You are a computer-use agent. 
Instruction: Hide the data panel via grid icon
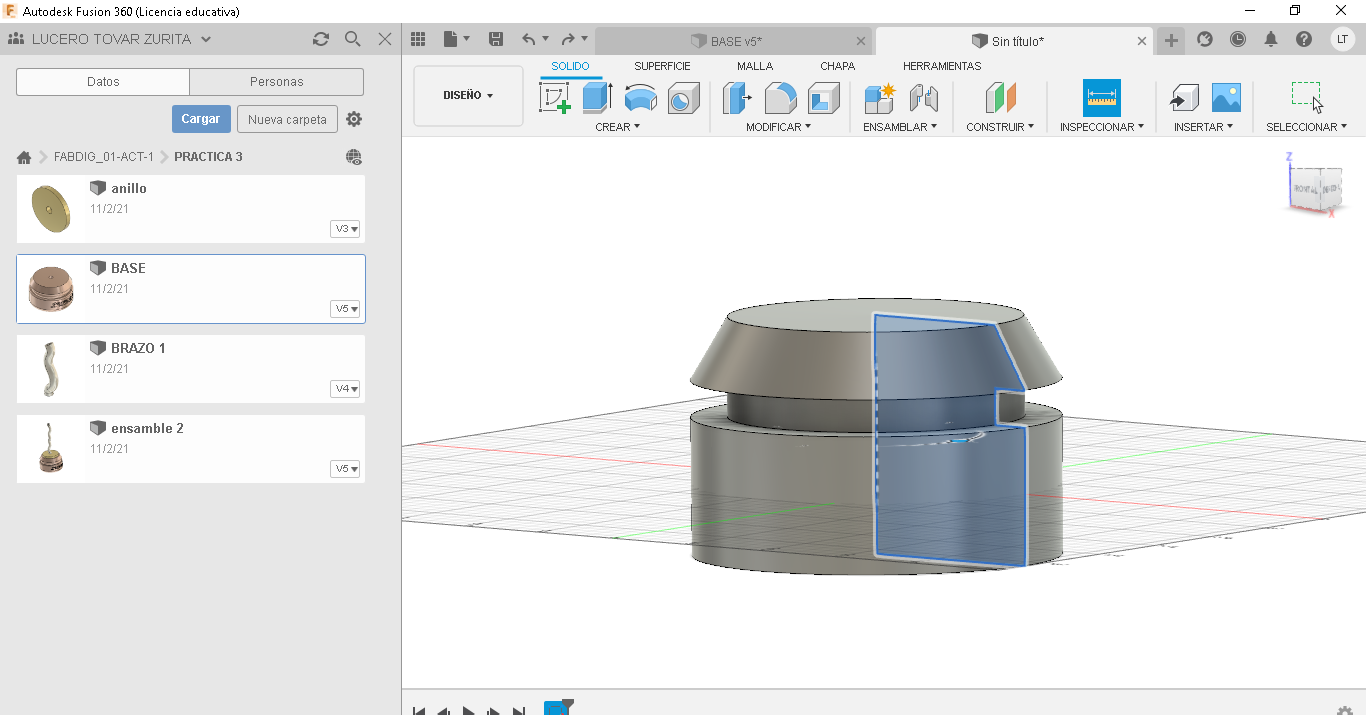tap(419, 39)
